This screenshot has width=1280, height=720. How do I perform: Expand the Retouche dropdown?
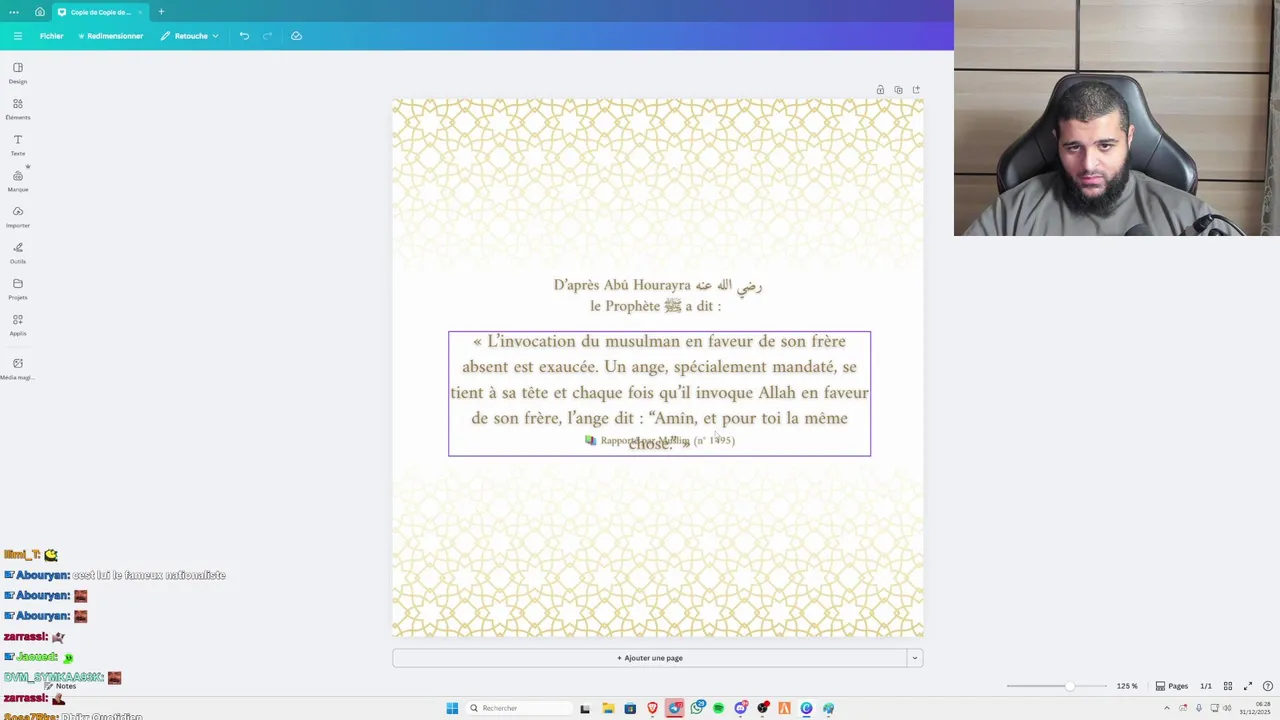[190, 36]
